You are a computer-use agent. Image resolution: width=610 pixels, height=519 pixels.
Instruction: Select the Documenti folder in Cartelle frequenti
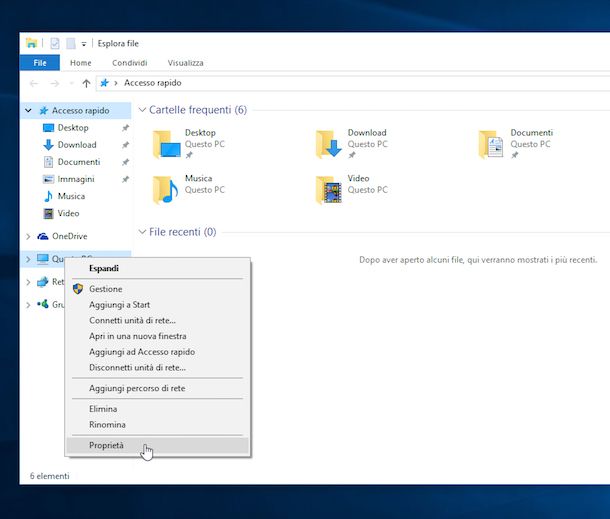tap(516, 144)
